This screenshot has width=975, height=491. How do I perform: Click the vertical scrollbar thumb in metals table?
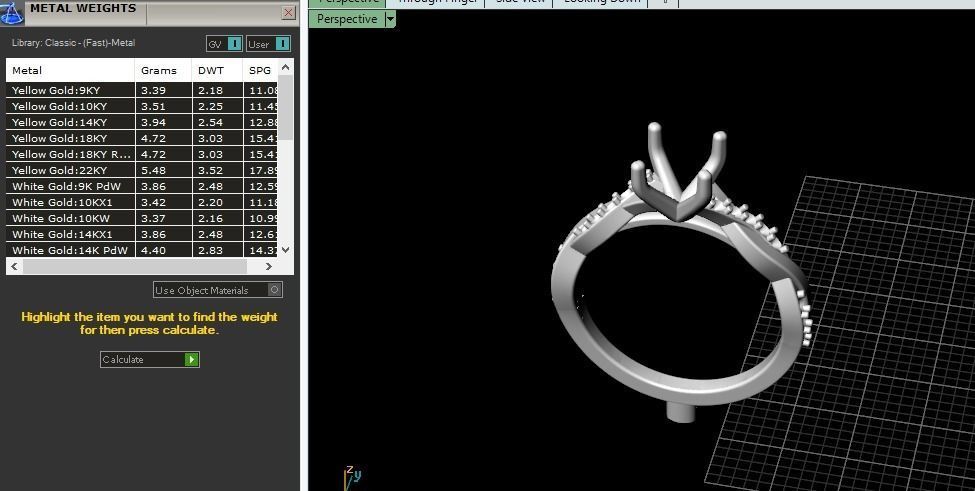tap(285, 108)
